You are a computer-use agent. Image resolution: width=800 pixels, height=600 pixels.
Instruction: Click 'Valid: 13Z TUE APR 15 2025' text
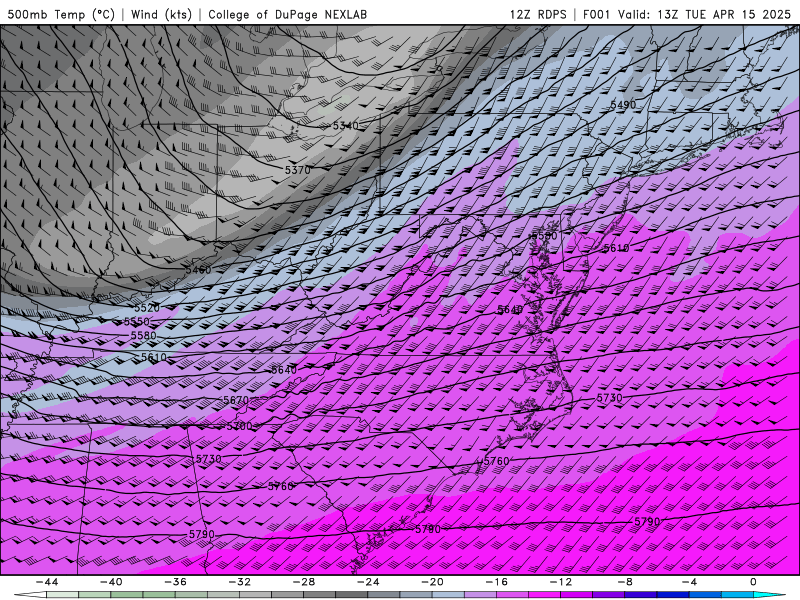704,14
